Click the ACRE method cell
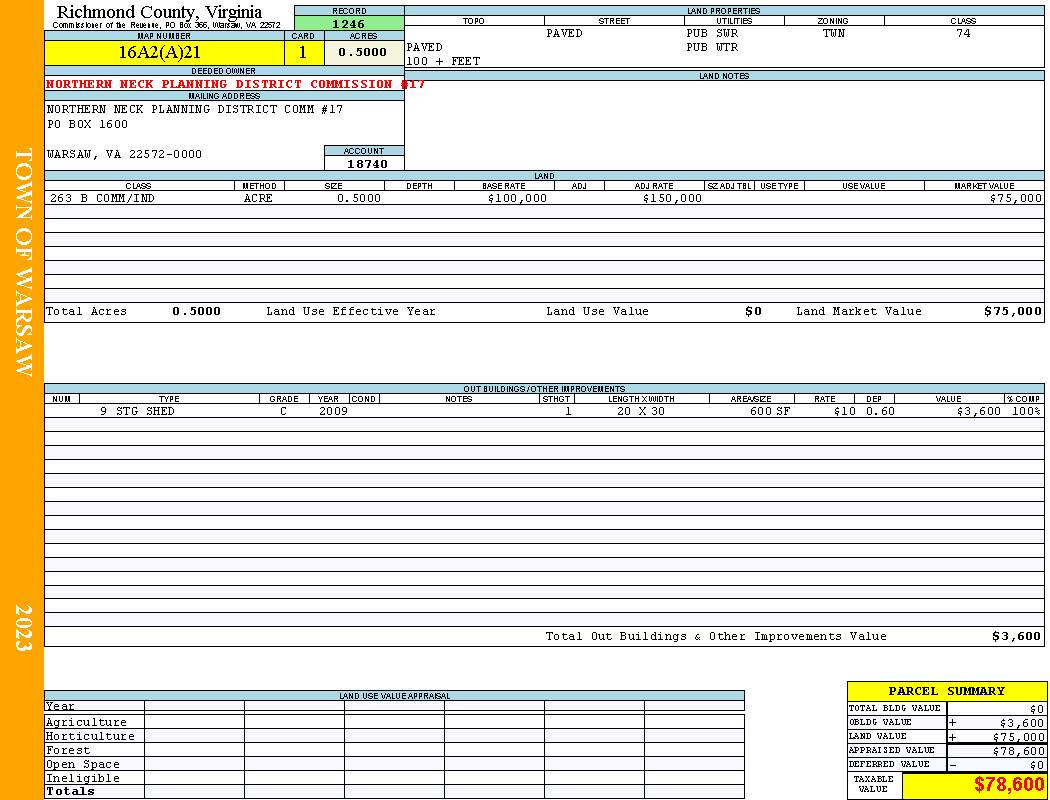Image resolution: width=1050 pixels, height=800 pixels. [258, 198]
